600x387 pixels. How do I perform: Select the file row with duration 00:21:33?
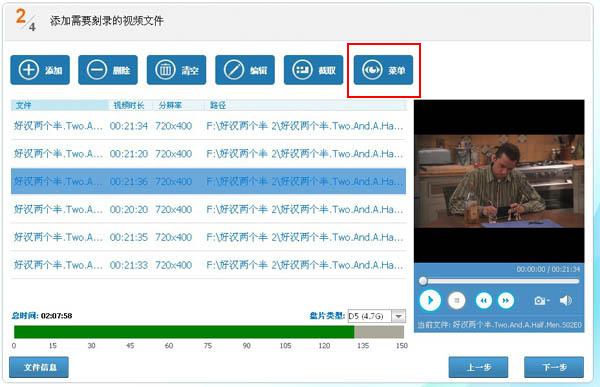point(209,265)
